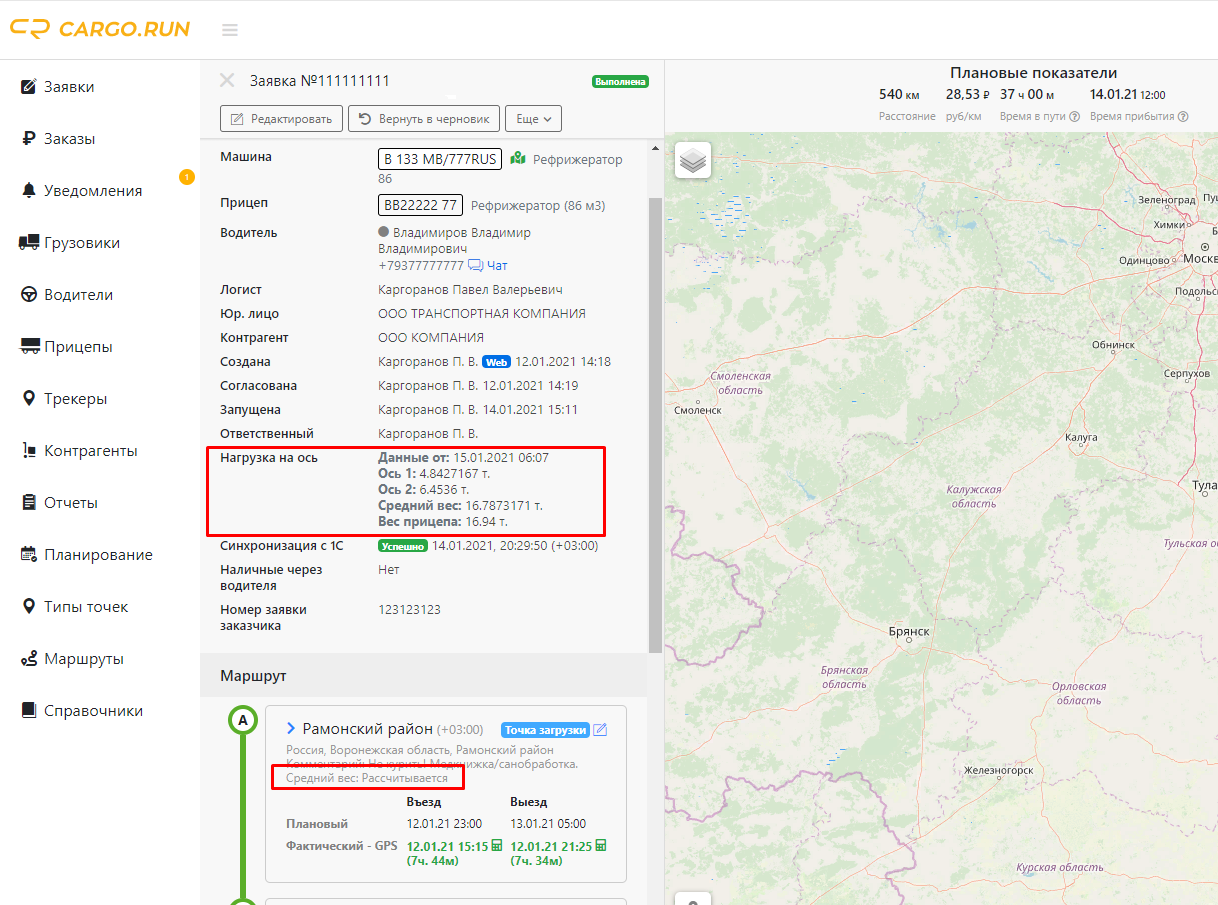This screenshot has width=1218, height=905.
Task: Click the Редактировать button
Action: coord(281,118)
